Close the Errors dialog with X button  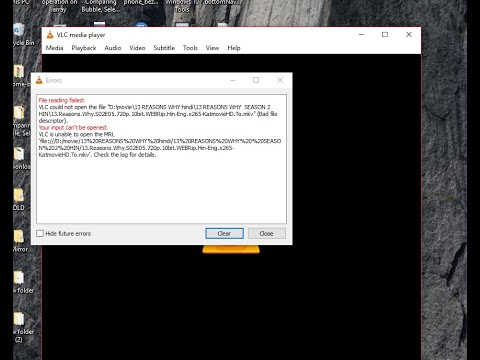pos(280,80)
